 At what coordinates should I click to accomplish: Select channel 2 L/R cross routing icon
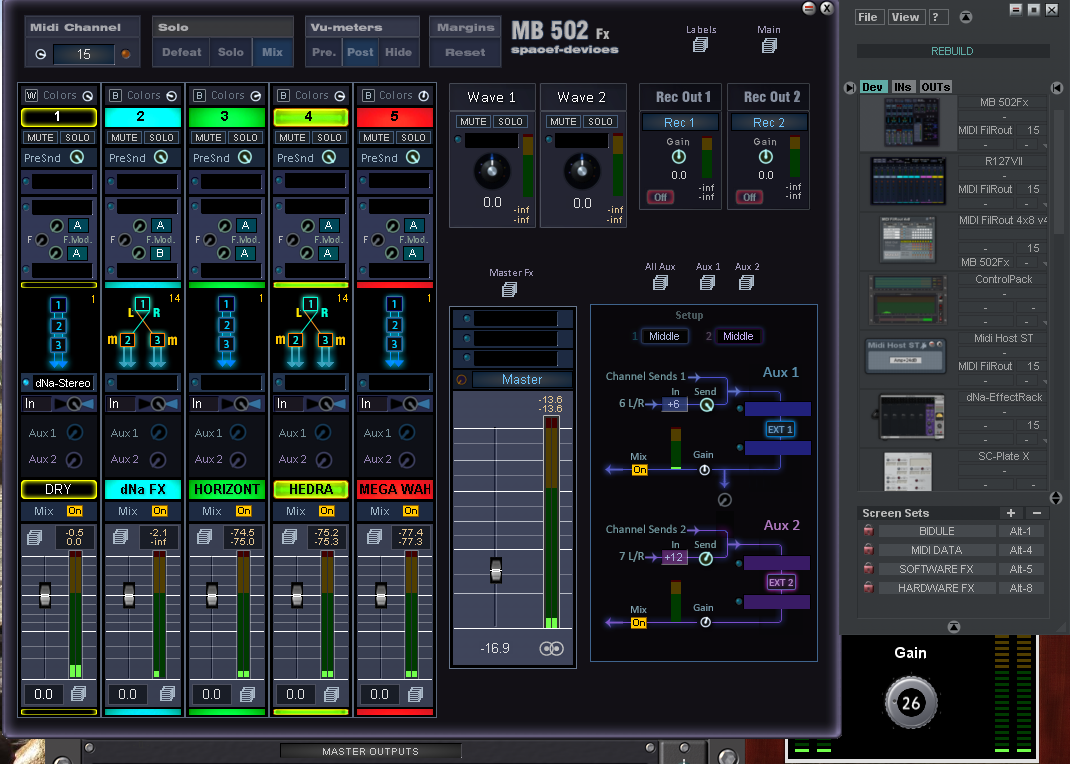point(142,324)
